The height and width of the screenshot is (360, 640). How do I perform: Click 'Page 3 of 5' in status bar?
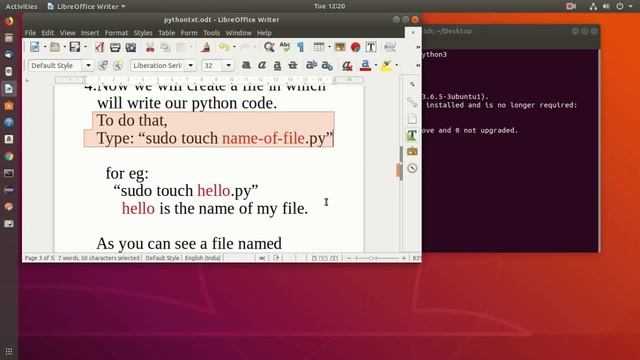point(39,258)
